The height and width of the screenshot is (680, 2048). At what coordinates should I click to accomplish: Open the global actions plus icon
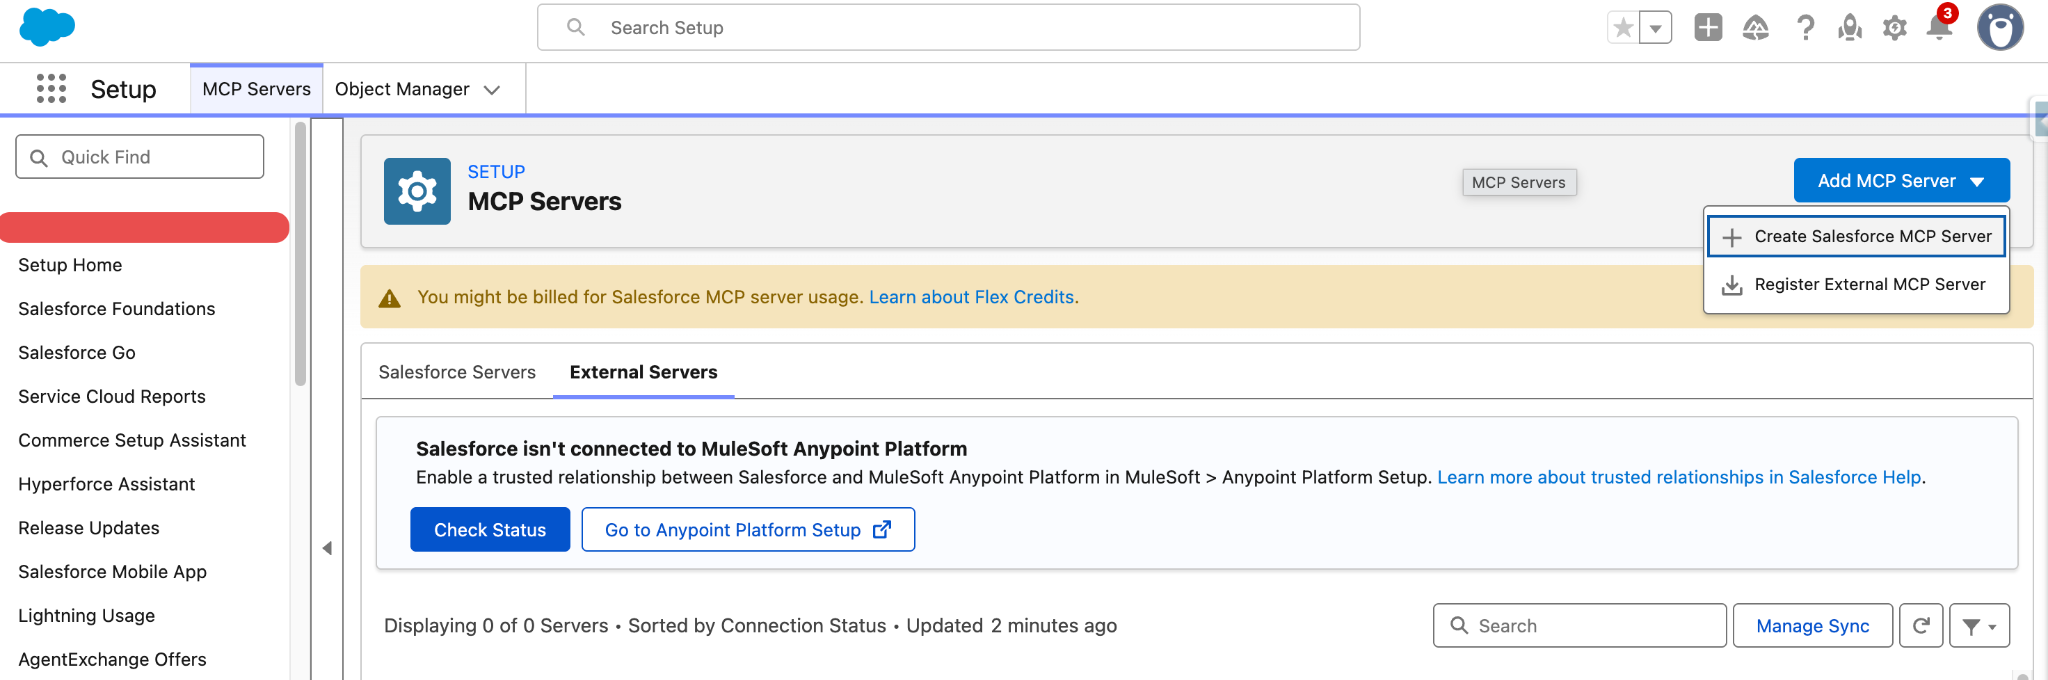pyautogui.click(x=1708, y=27)
